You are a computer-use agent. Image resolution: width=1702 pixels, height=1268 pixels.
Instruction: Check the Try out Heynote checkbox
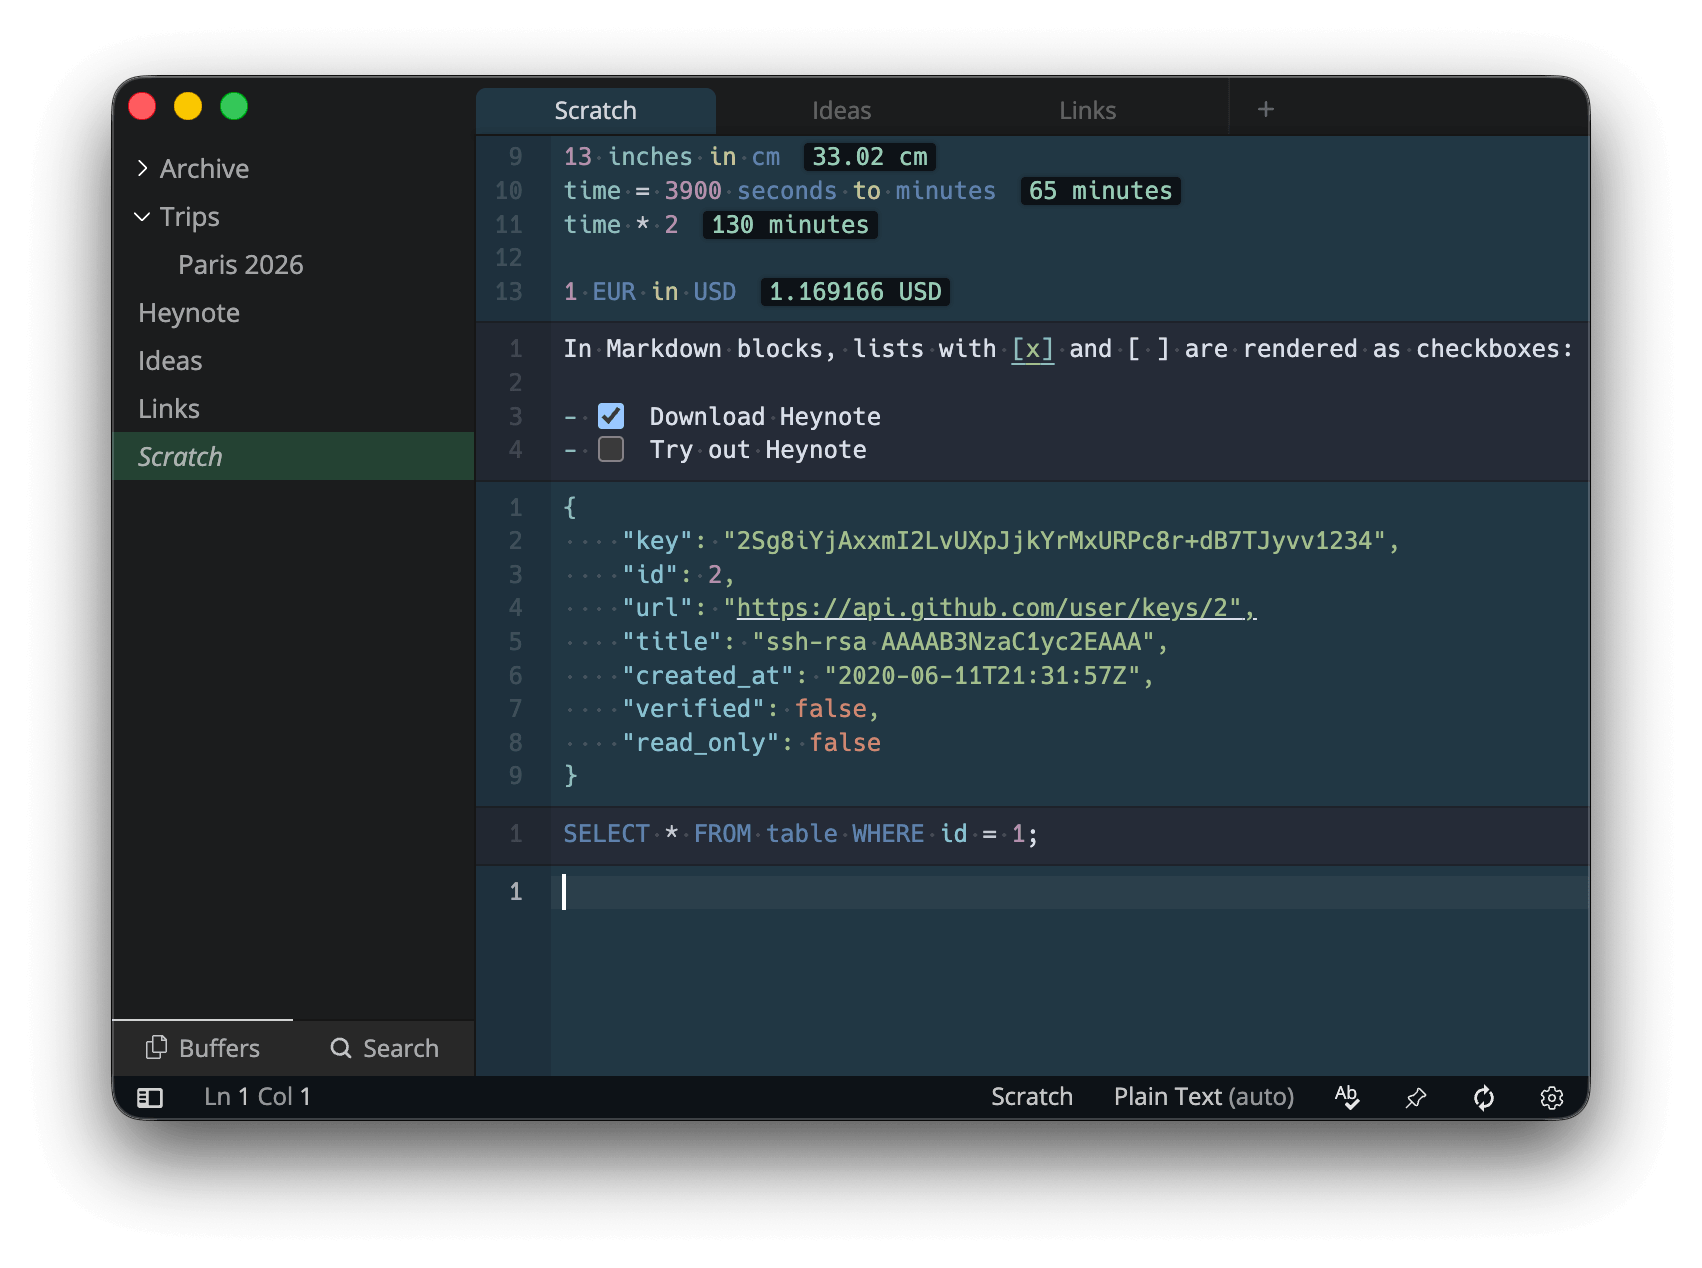(x=611, y=449)
